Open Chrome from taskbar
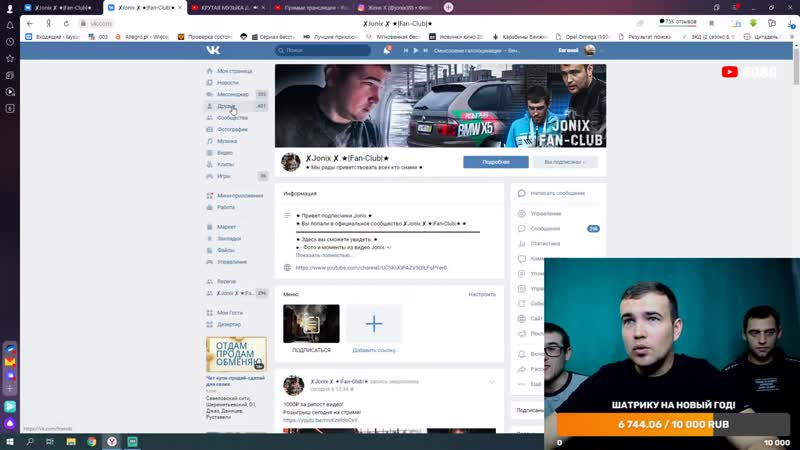Viewport: 800px width, 450px height. (x=91, y=442)
